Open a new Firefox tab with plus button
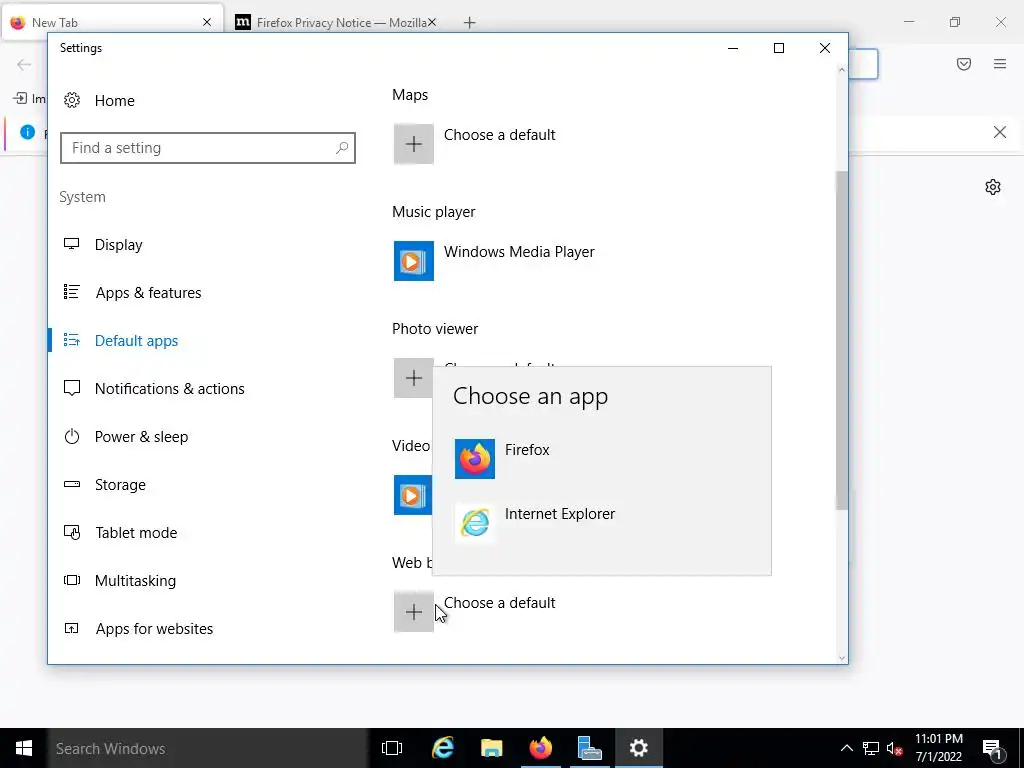The height and width of the screenshot is (768, 1024). pos(469,23)
